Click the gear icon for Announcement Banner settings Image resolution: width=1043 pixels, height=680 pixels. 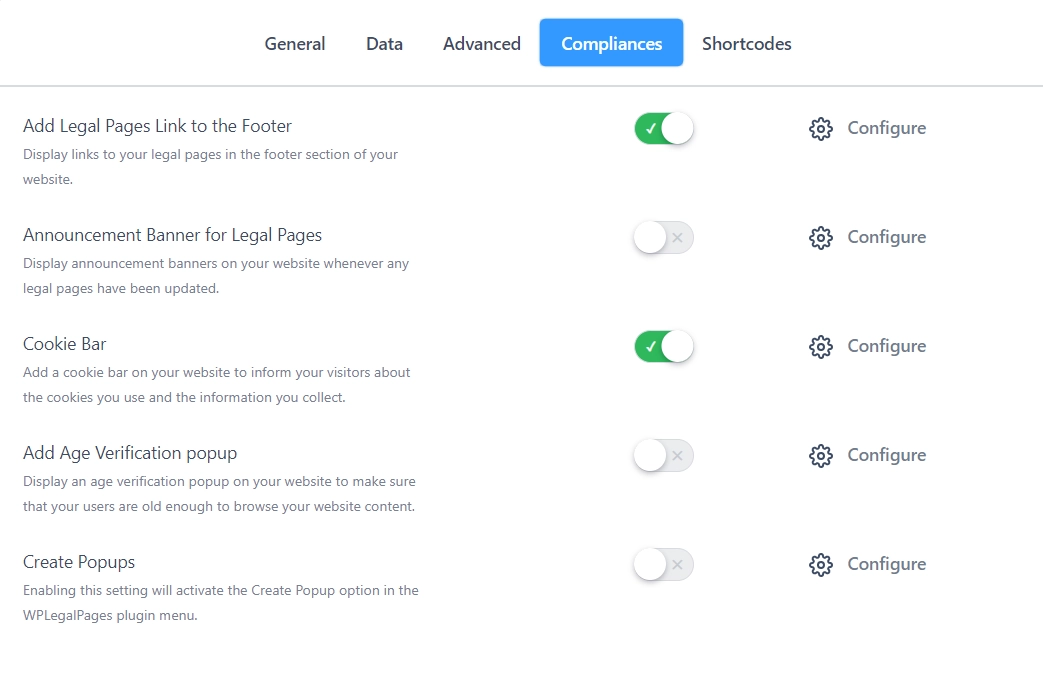820,237
